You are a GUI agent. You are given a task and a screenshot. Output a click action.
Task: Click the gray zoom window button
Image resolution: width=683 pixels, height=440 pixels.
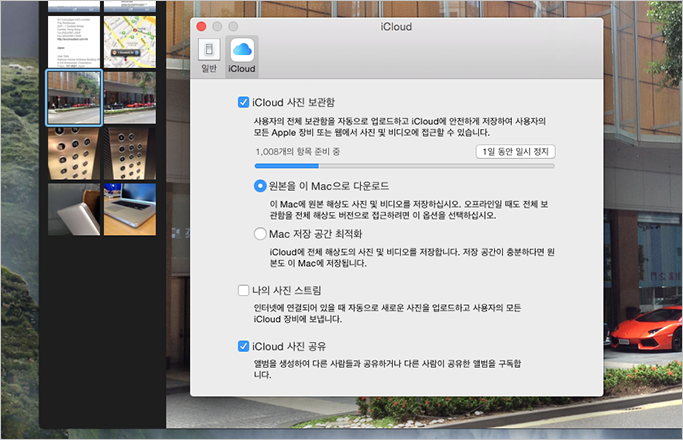coord(233,27)
